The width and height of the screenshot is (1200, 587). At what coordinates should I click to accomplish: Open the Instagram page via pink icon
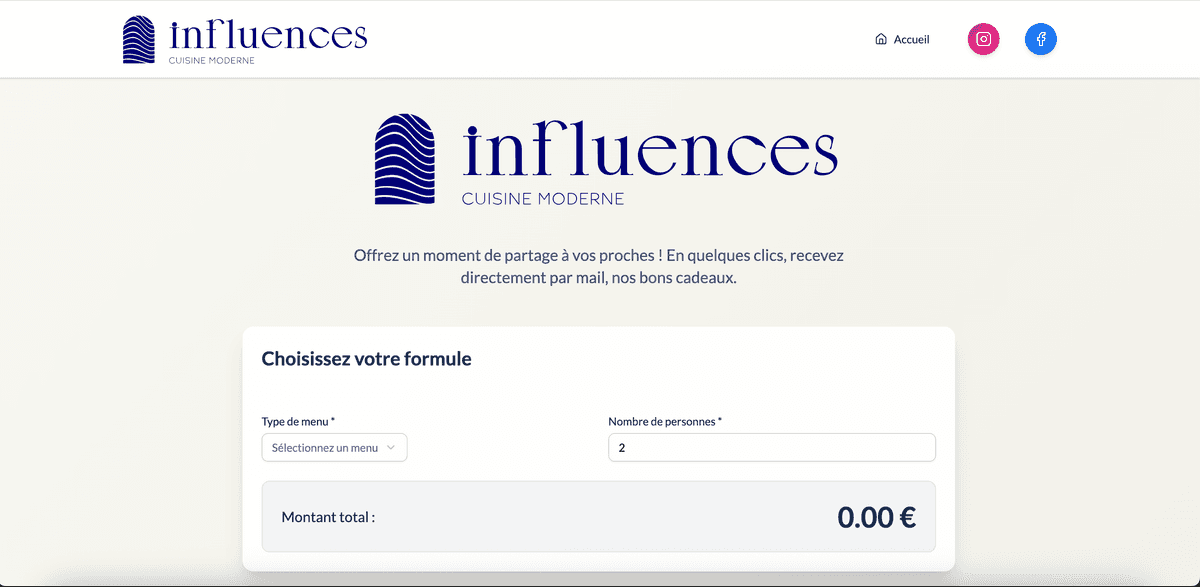click(x=984, y=40)
